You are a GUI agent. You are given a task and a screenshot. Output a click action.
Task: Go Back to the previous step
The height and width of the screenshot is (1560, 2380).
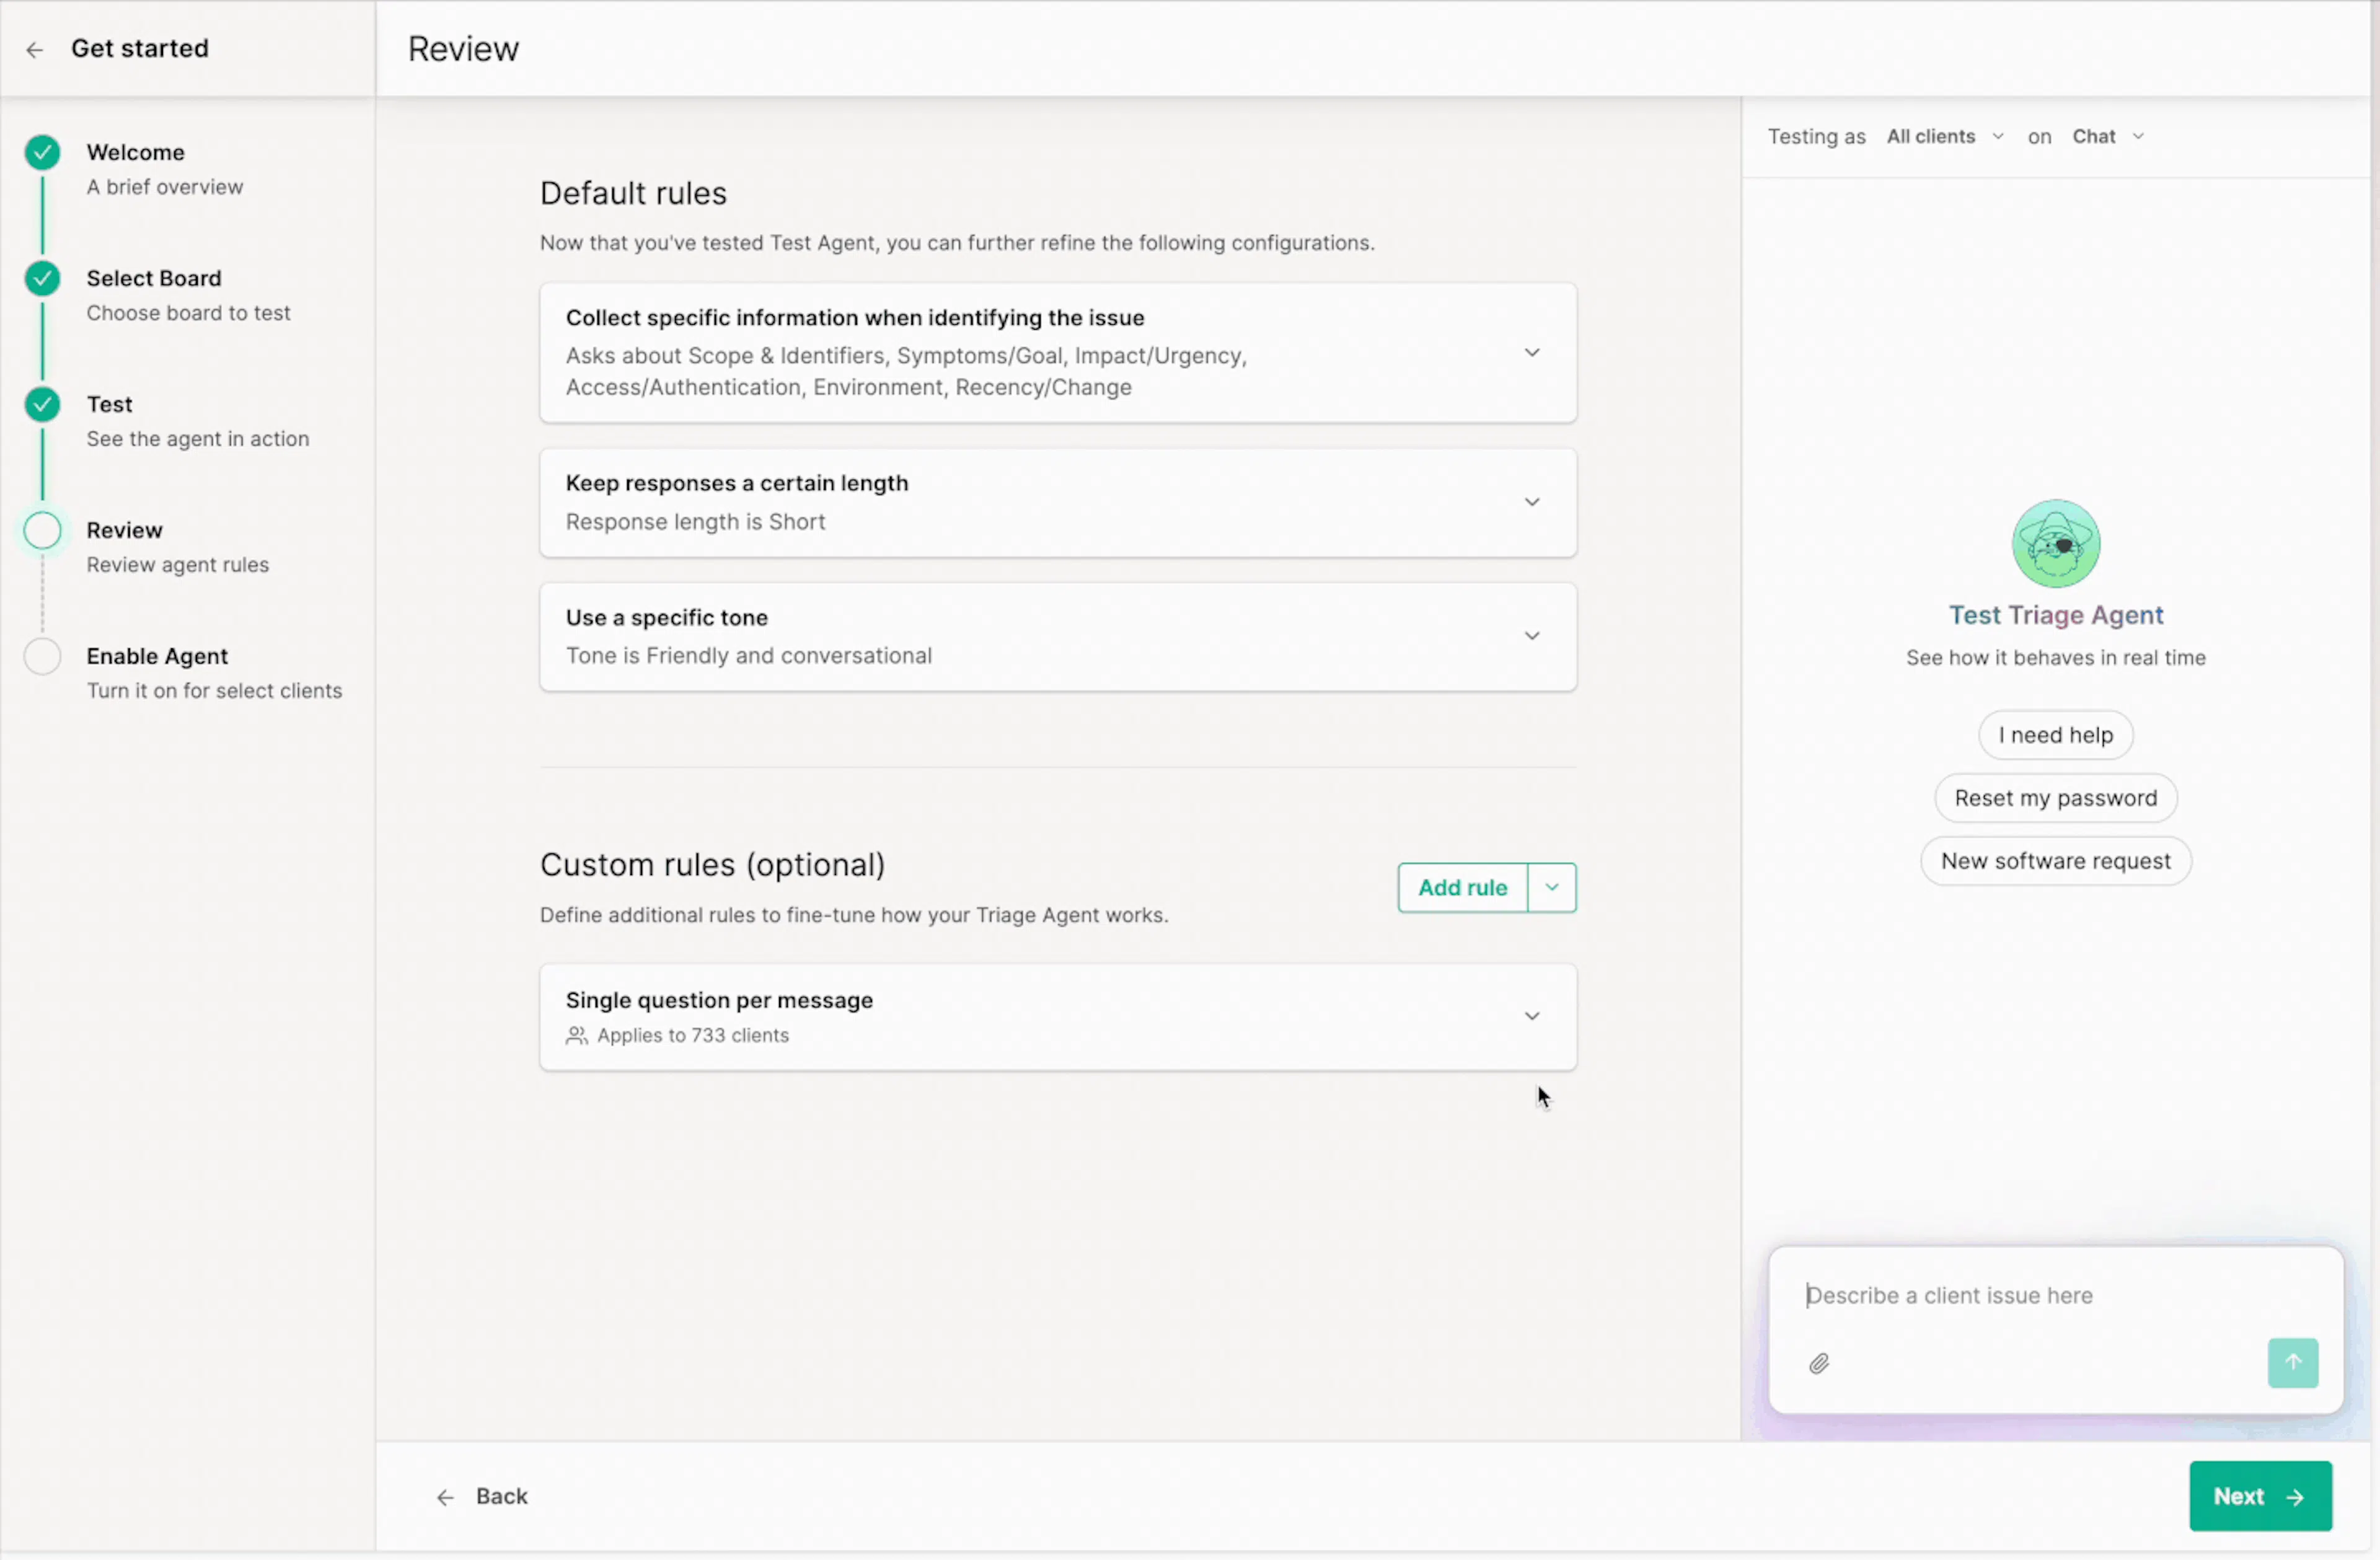(482, 1496)
